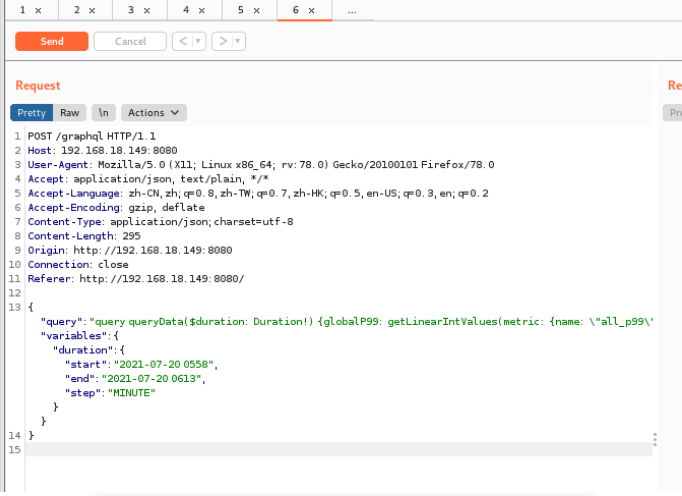Click the 'Connection: close' line
Screen dimensions: 682x496
pos(78,265)
